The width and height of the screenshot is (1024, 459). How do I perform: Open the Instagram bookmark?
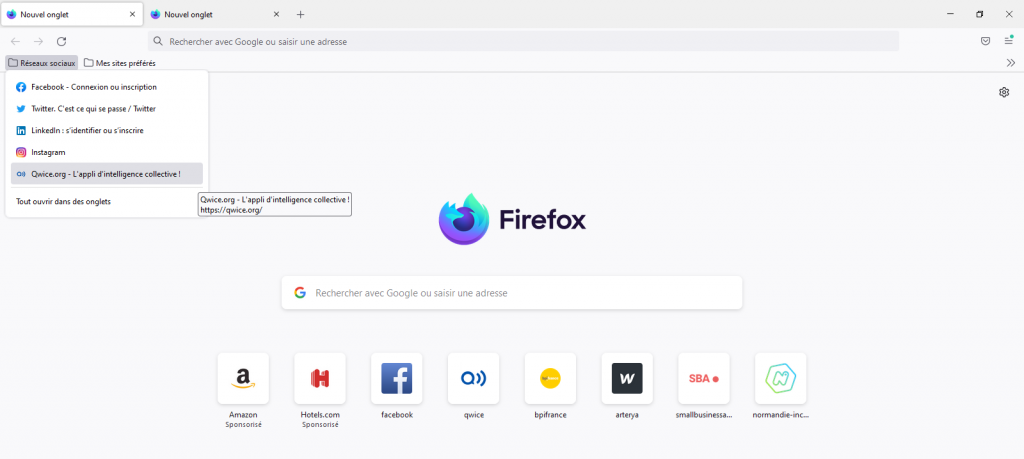(x=48, y=152)
